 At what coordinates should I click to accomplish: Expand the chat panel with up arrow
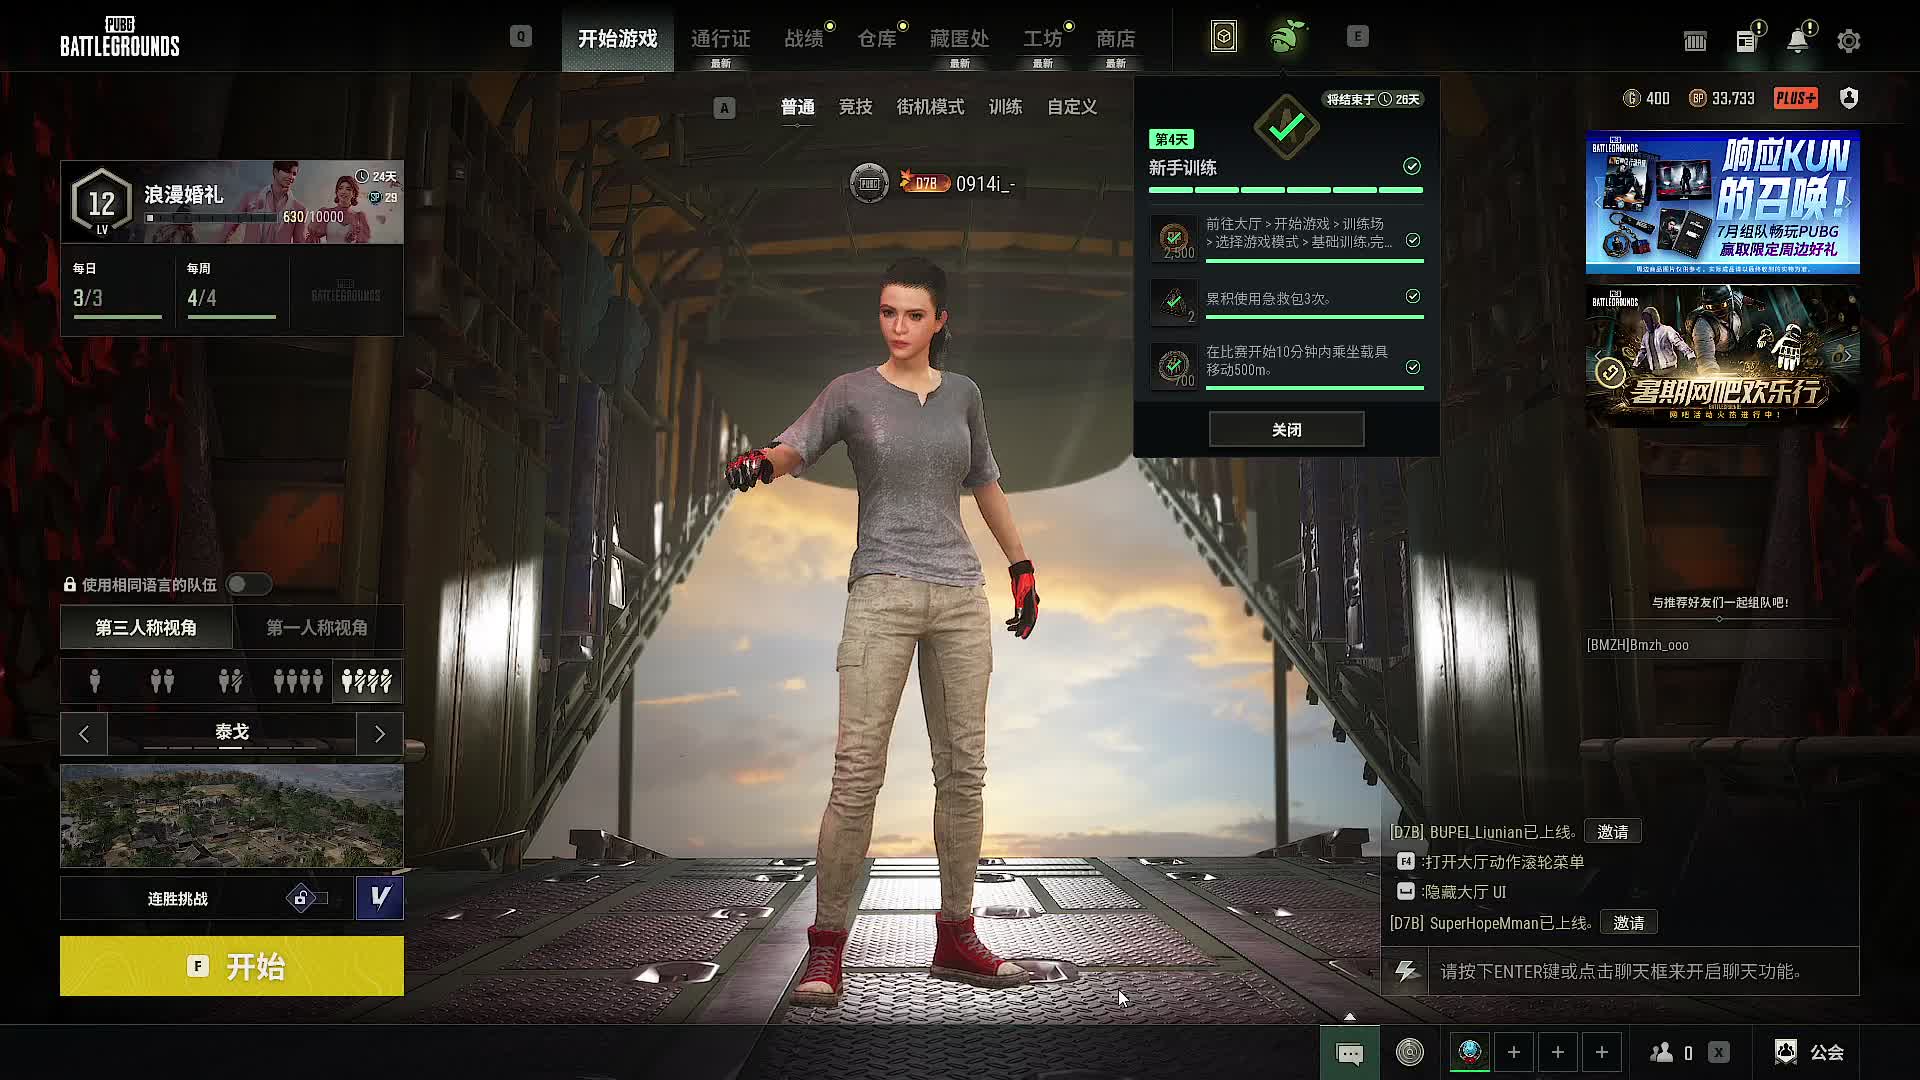[x=1350, y=1016]
